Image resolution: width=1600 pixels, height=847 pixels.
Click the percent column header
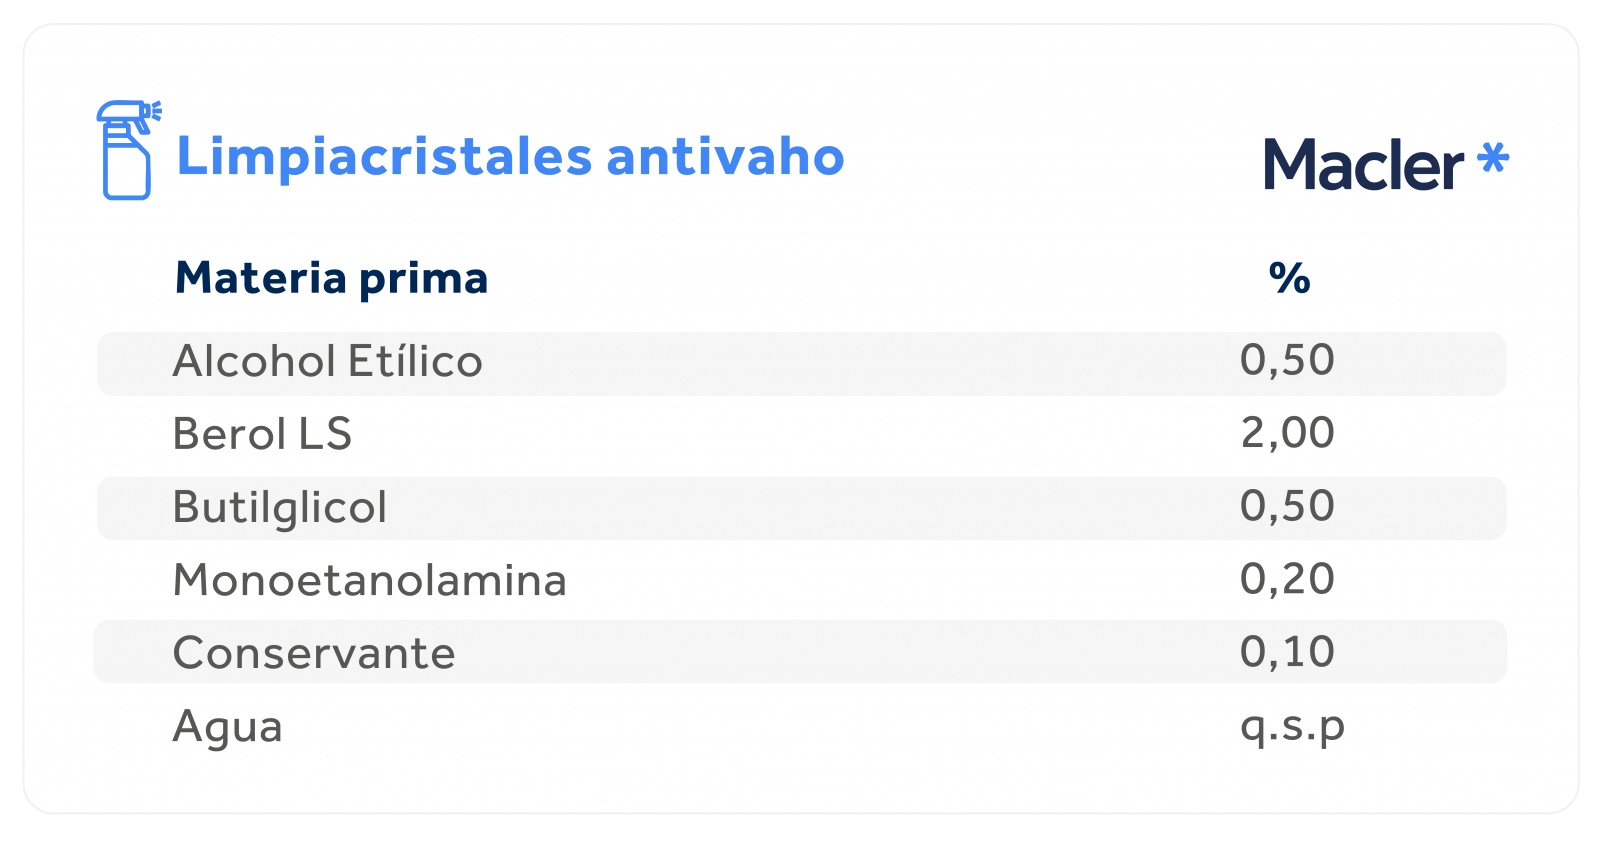coord(1289,278)
